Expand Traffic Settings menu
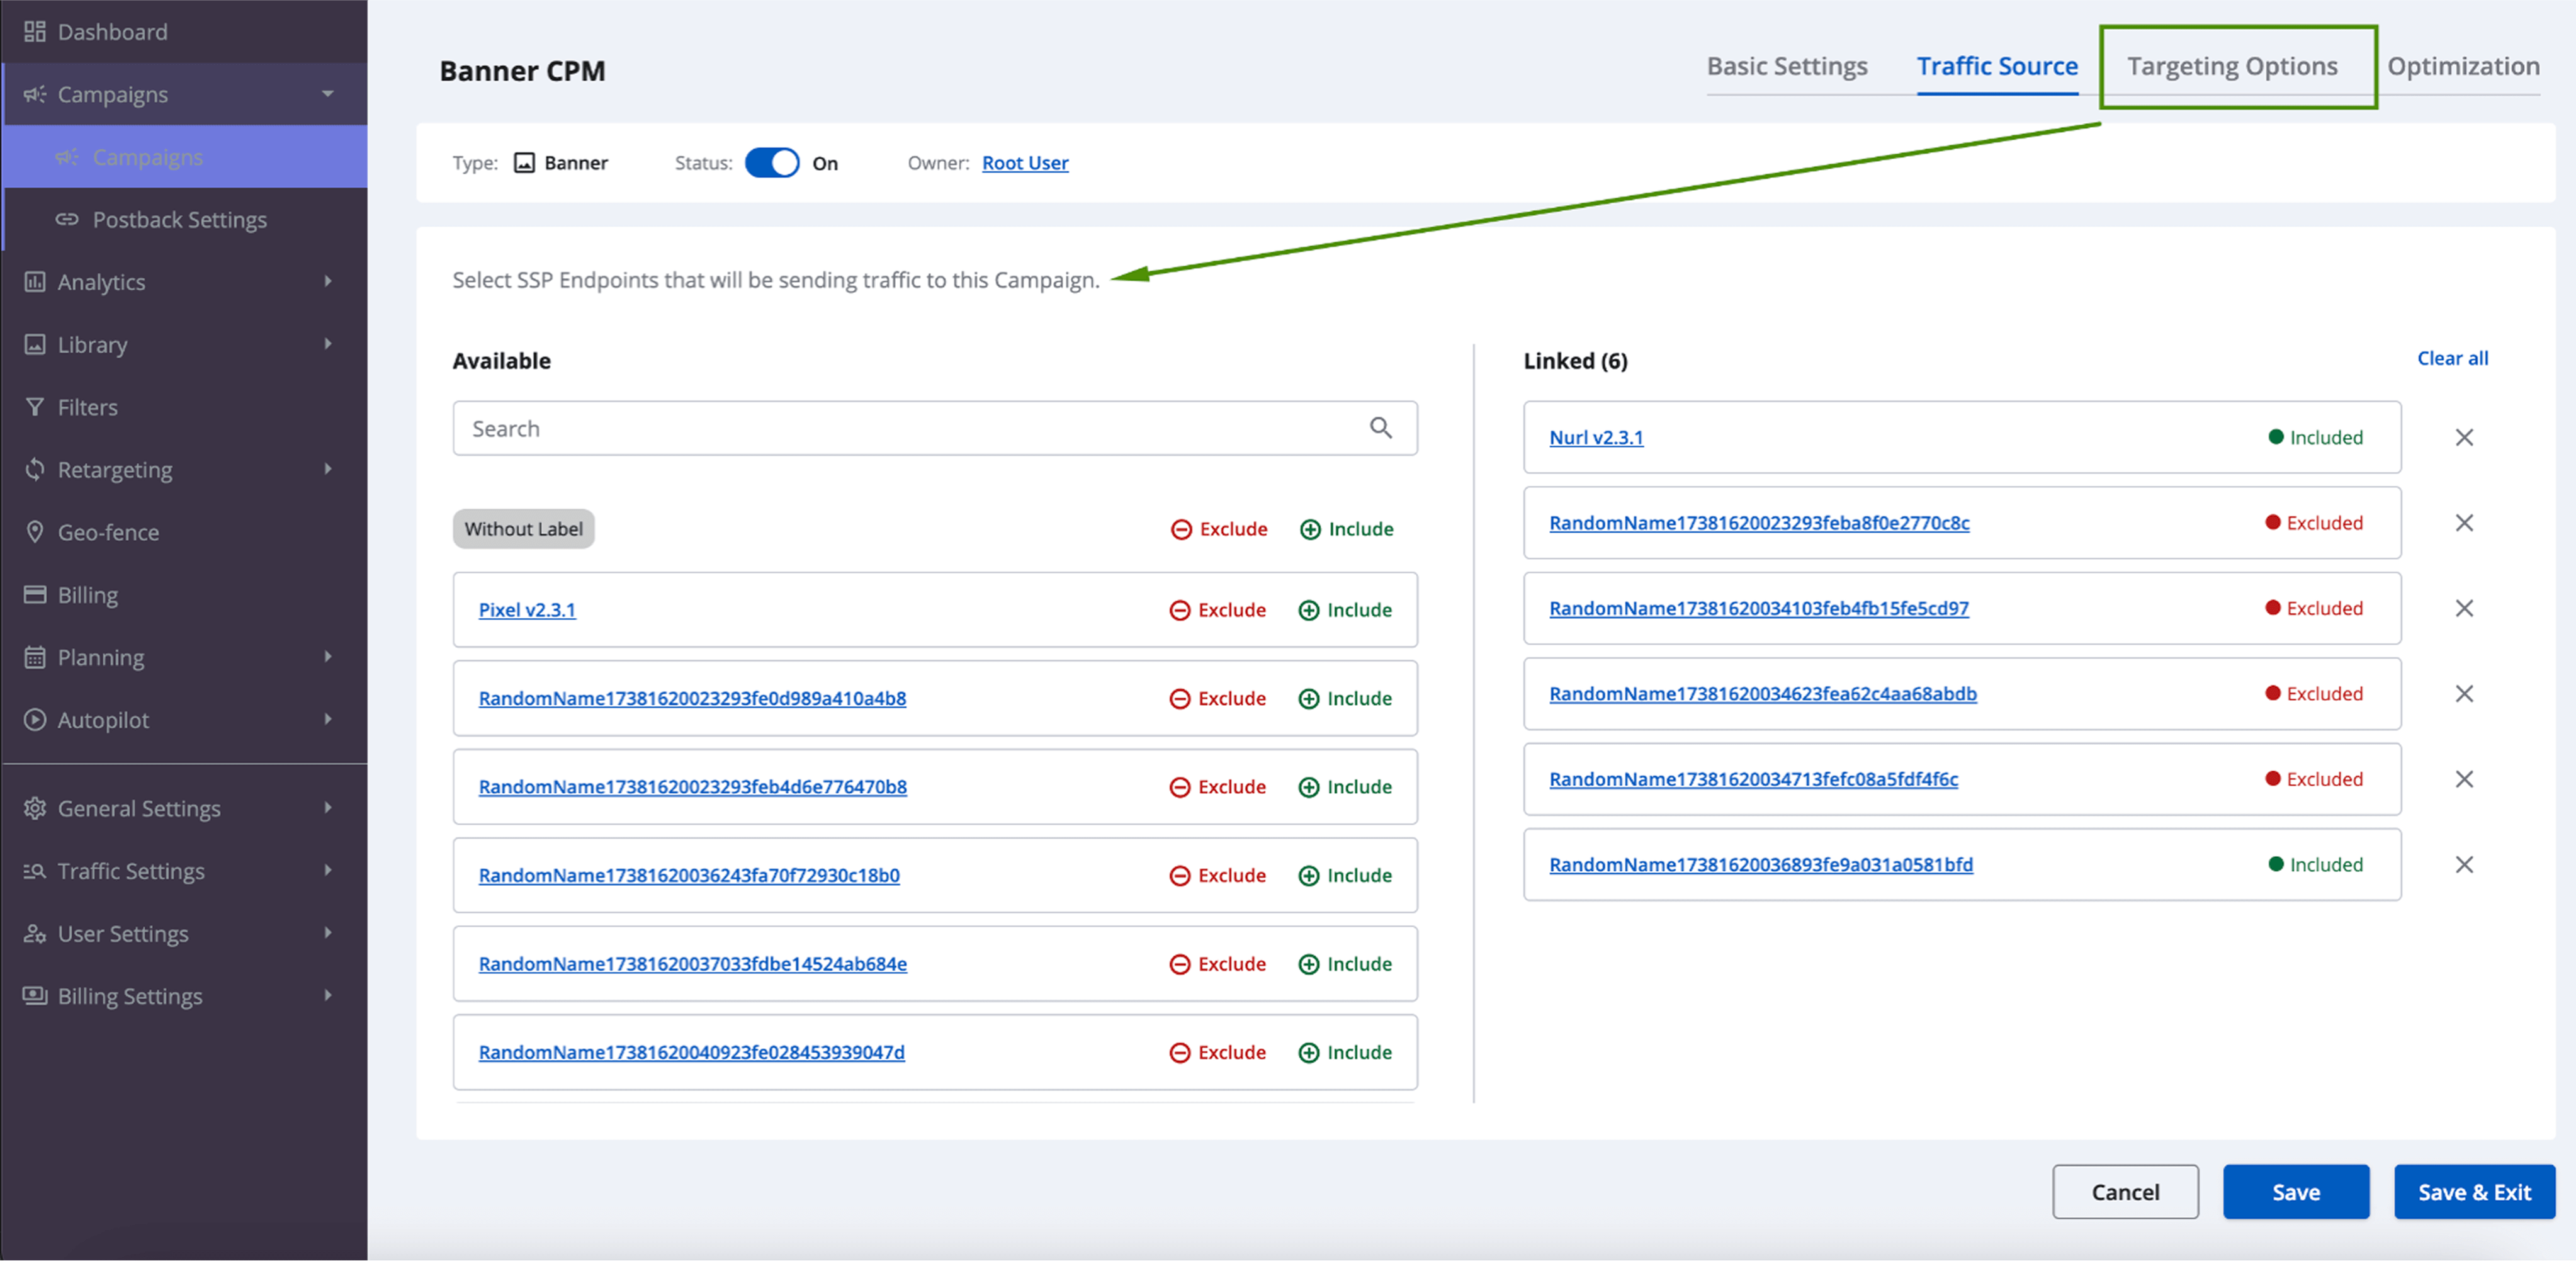Screen dimensions: 2576x1261 coord(327,871)
